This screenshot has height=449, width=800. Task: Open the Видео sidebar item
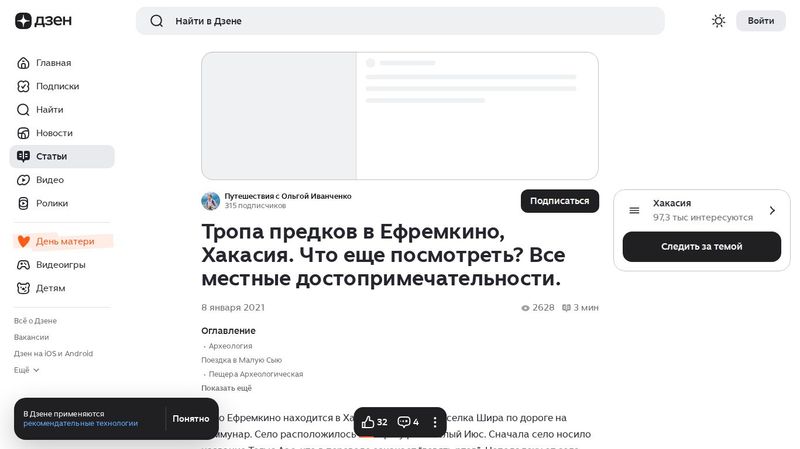(49, 180)
